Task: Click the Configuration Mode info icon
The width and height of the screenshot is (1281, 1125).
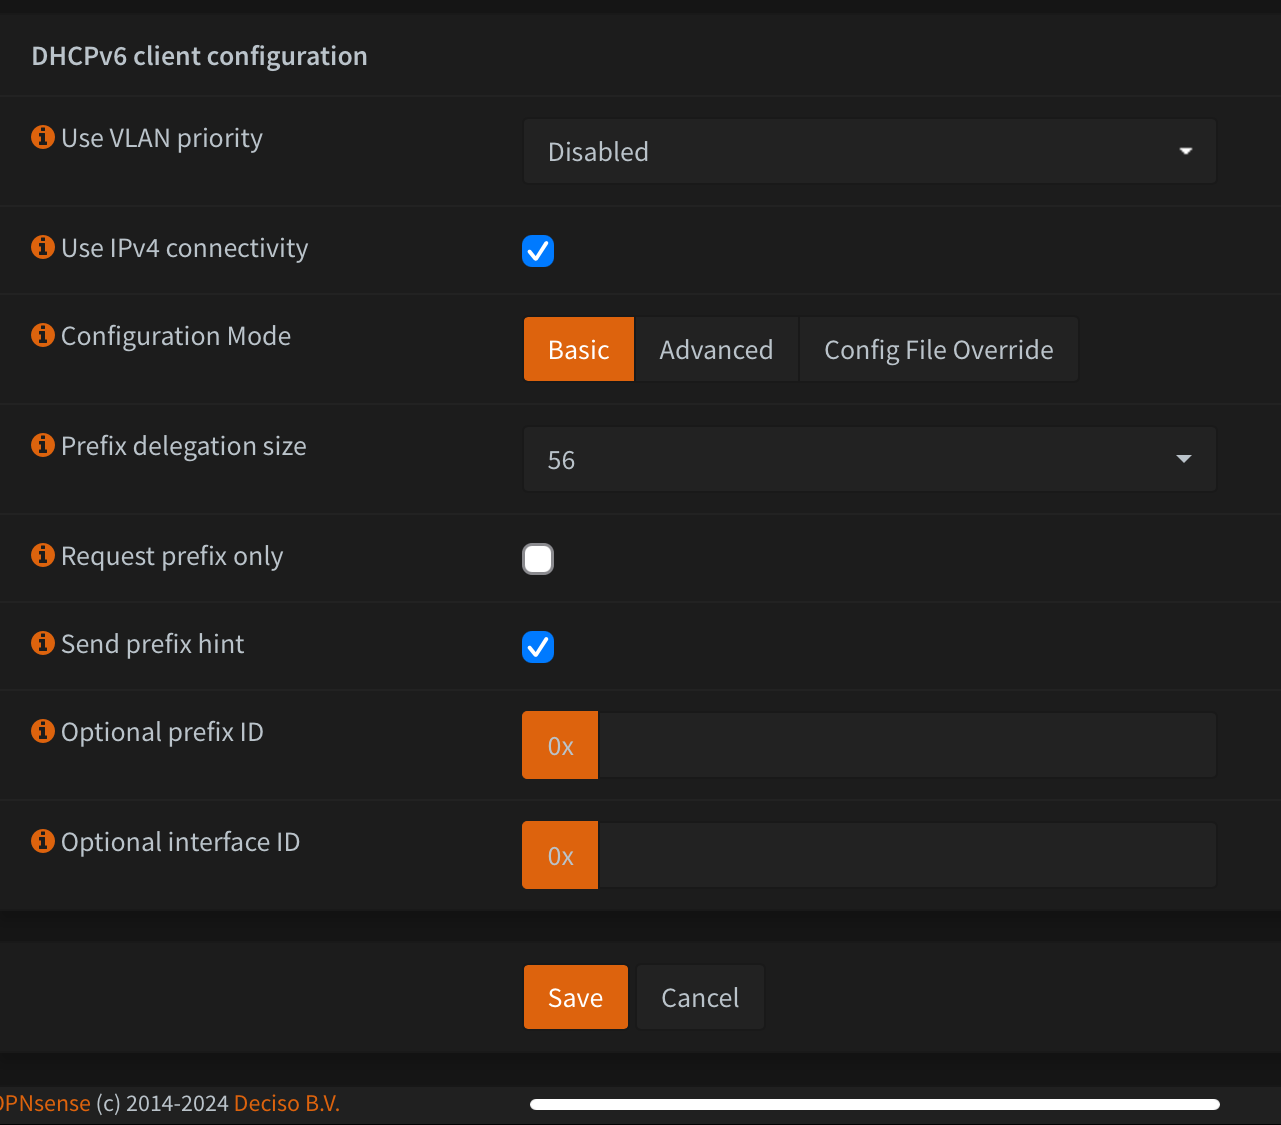Action: point(43,335)
